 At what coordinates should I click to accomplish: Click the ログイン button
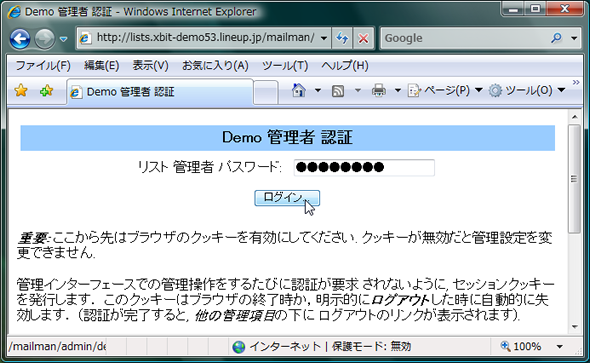tap(287, 198)
